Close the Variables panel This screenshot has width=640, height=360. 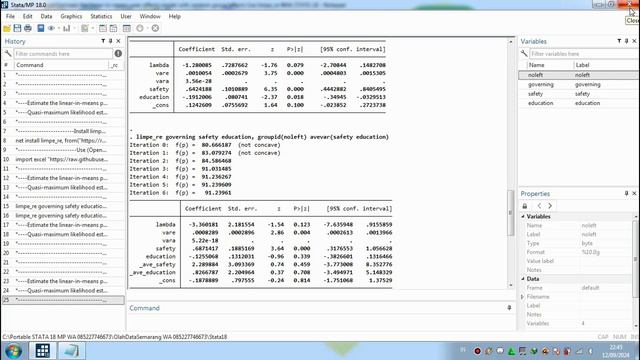(634, 41)
